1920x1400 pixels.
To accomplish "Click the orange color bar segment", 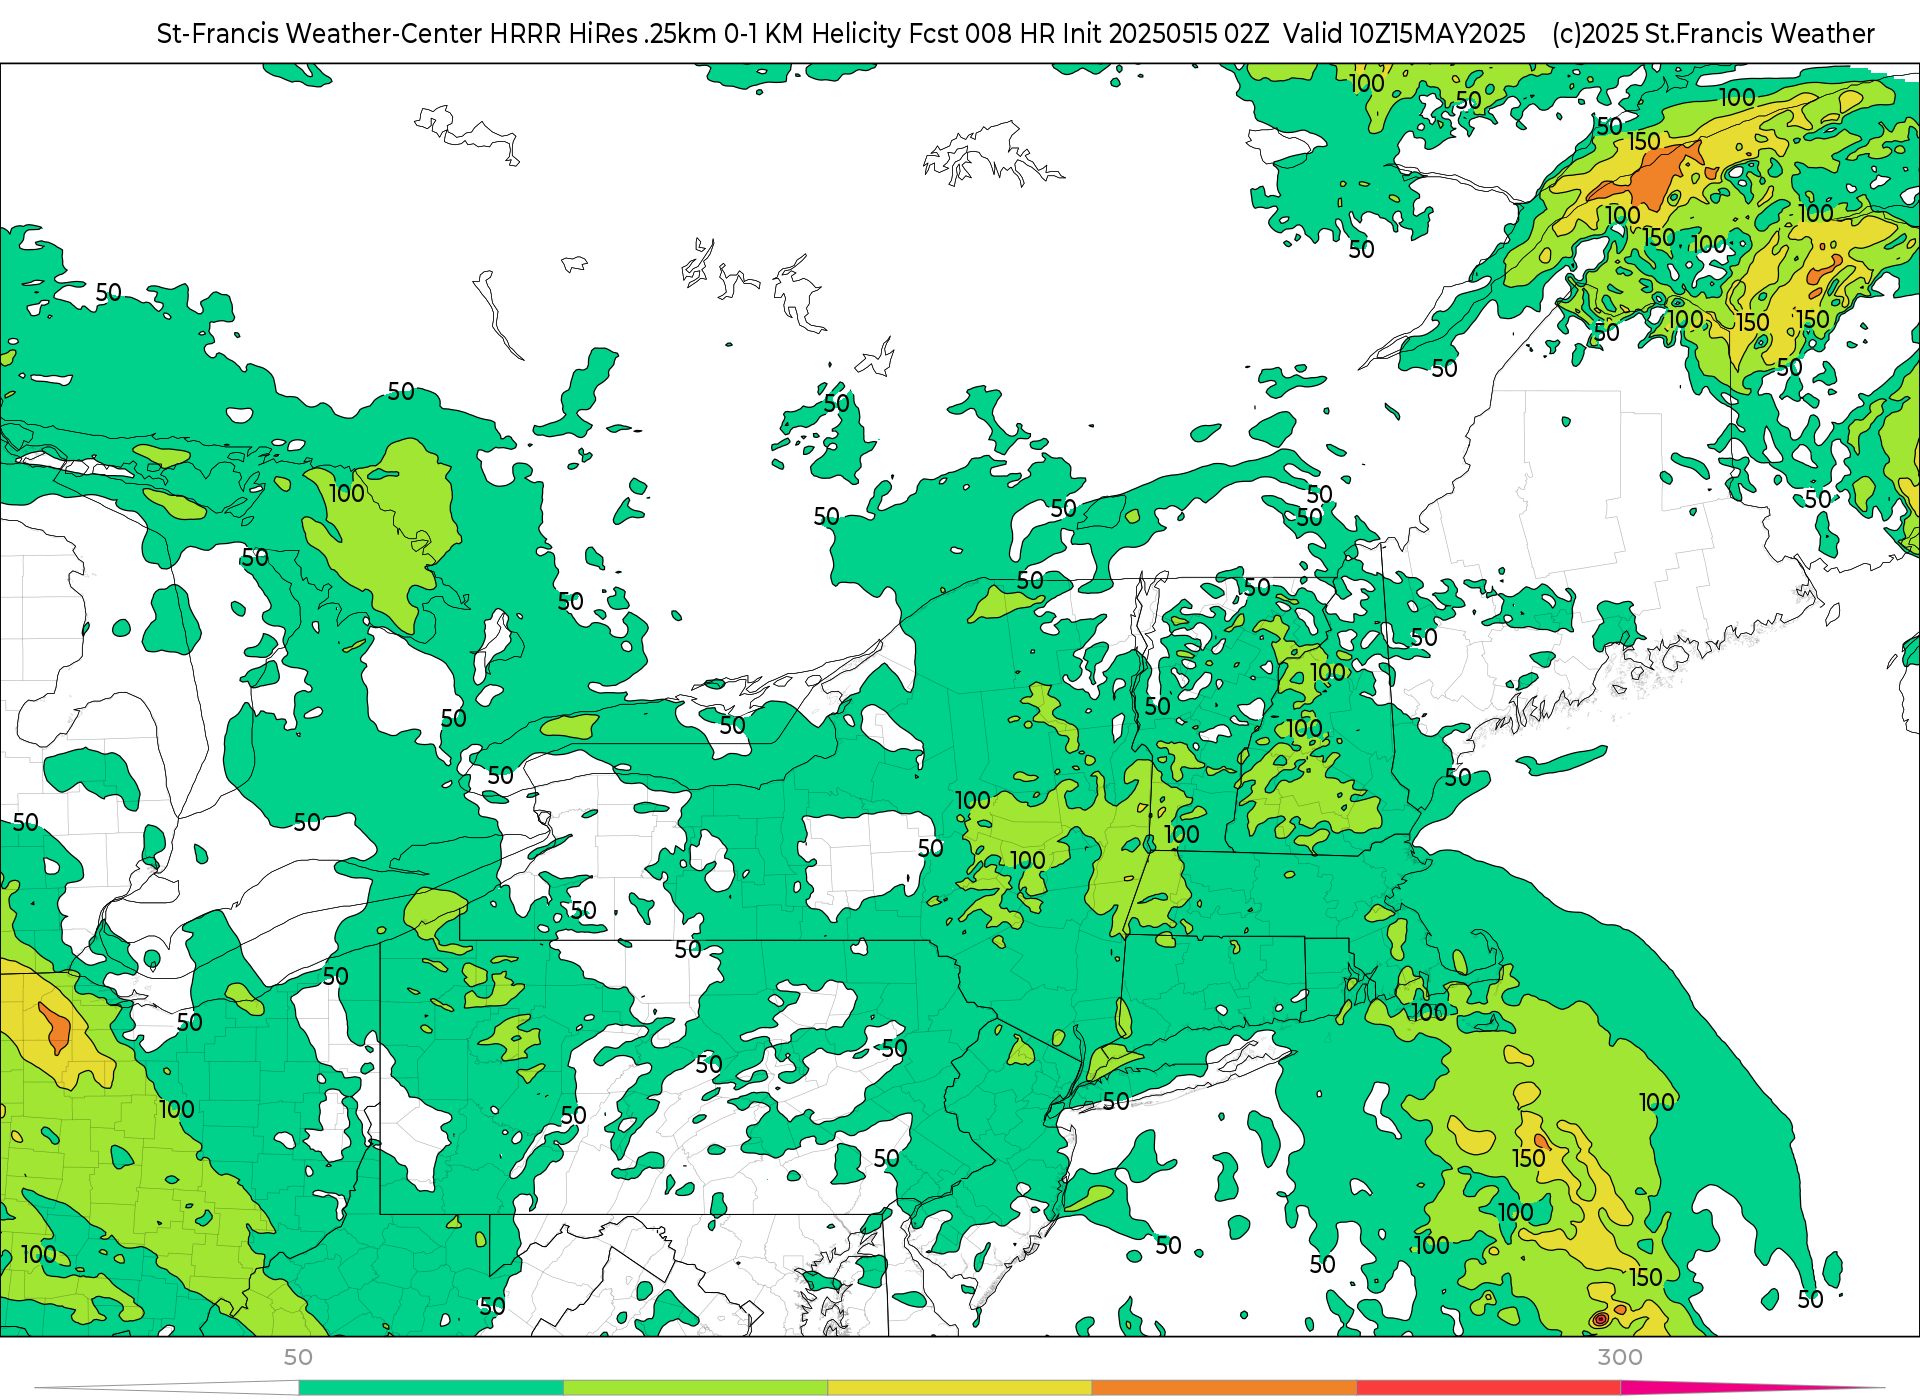I will tap(1224, 1388).
